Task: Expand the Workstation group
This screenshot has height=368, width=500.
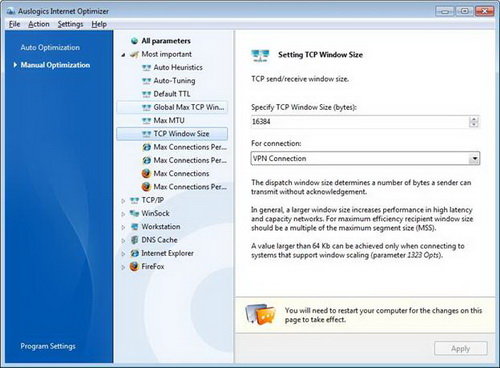Action: 123,227
